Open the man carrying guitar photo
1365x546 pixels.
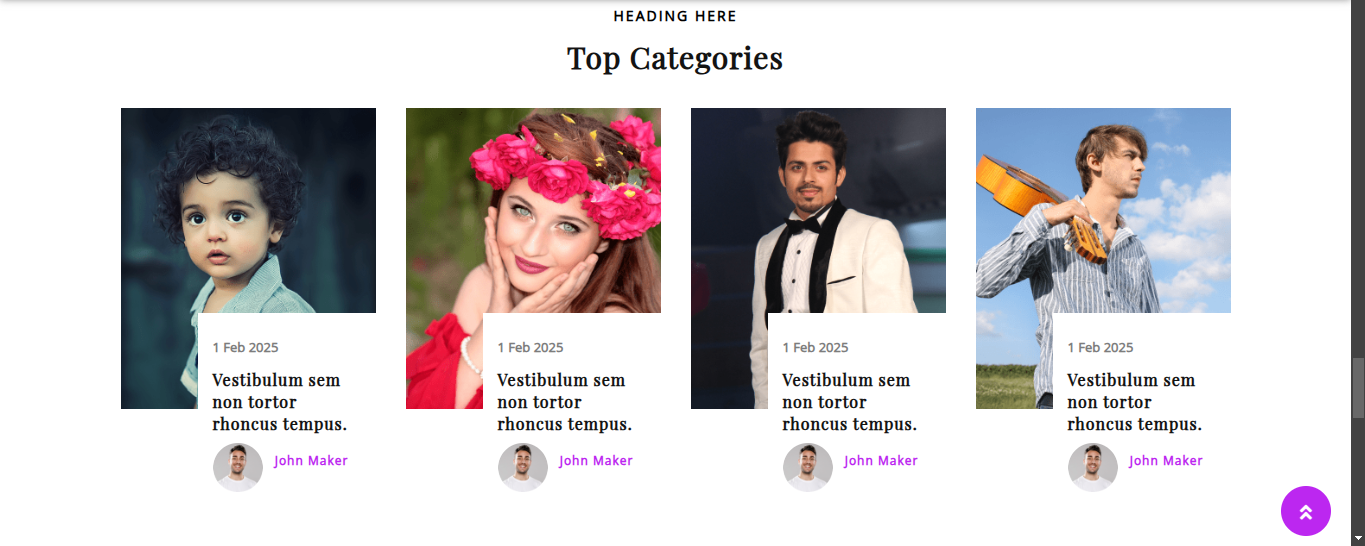[1103, 211]
